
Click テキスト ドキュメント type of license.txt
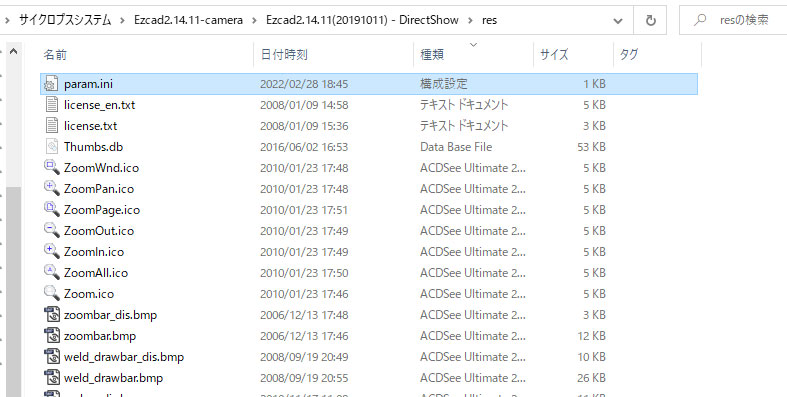coord(464,126)
